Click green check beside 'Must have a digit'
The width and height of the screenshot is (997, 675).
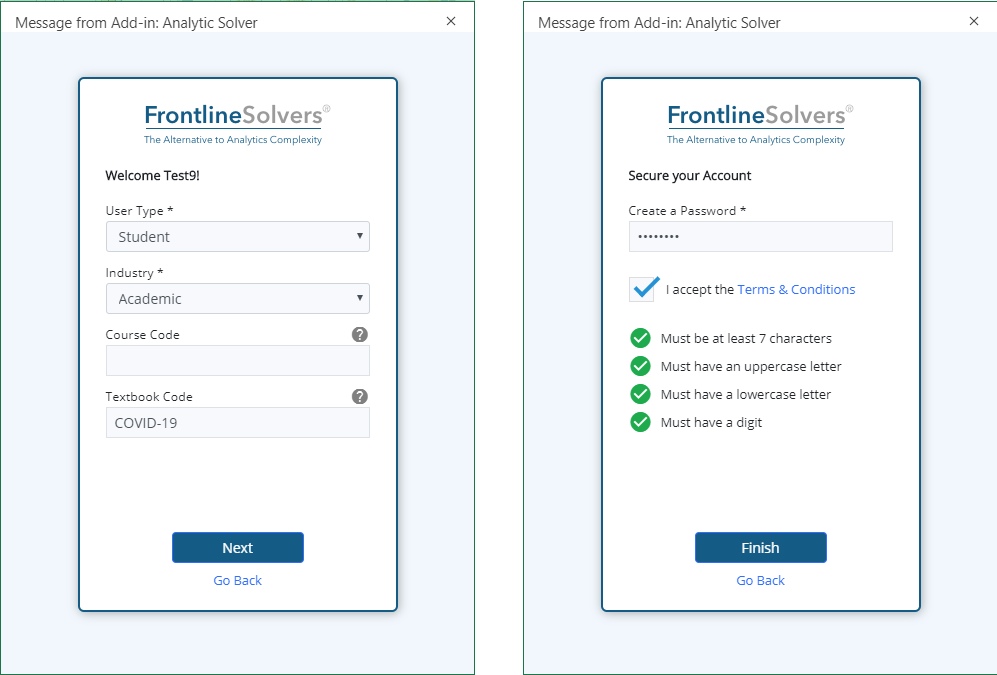tap(641, 422)
